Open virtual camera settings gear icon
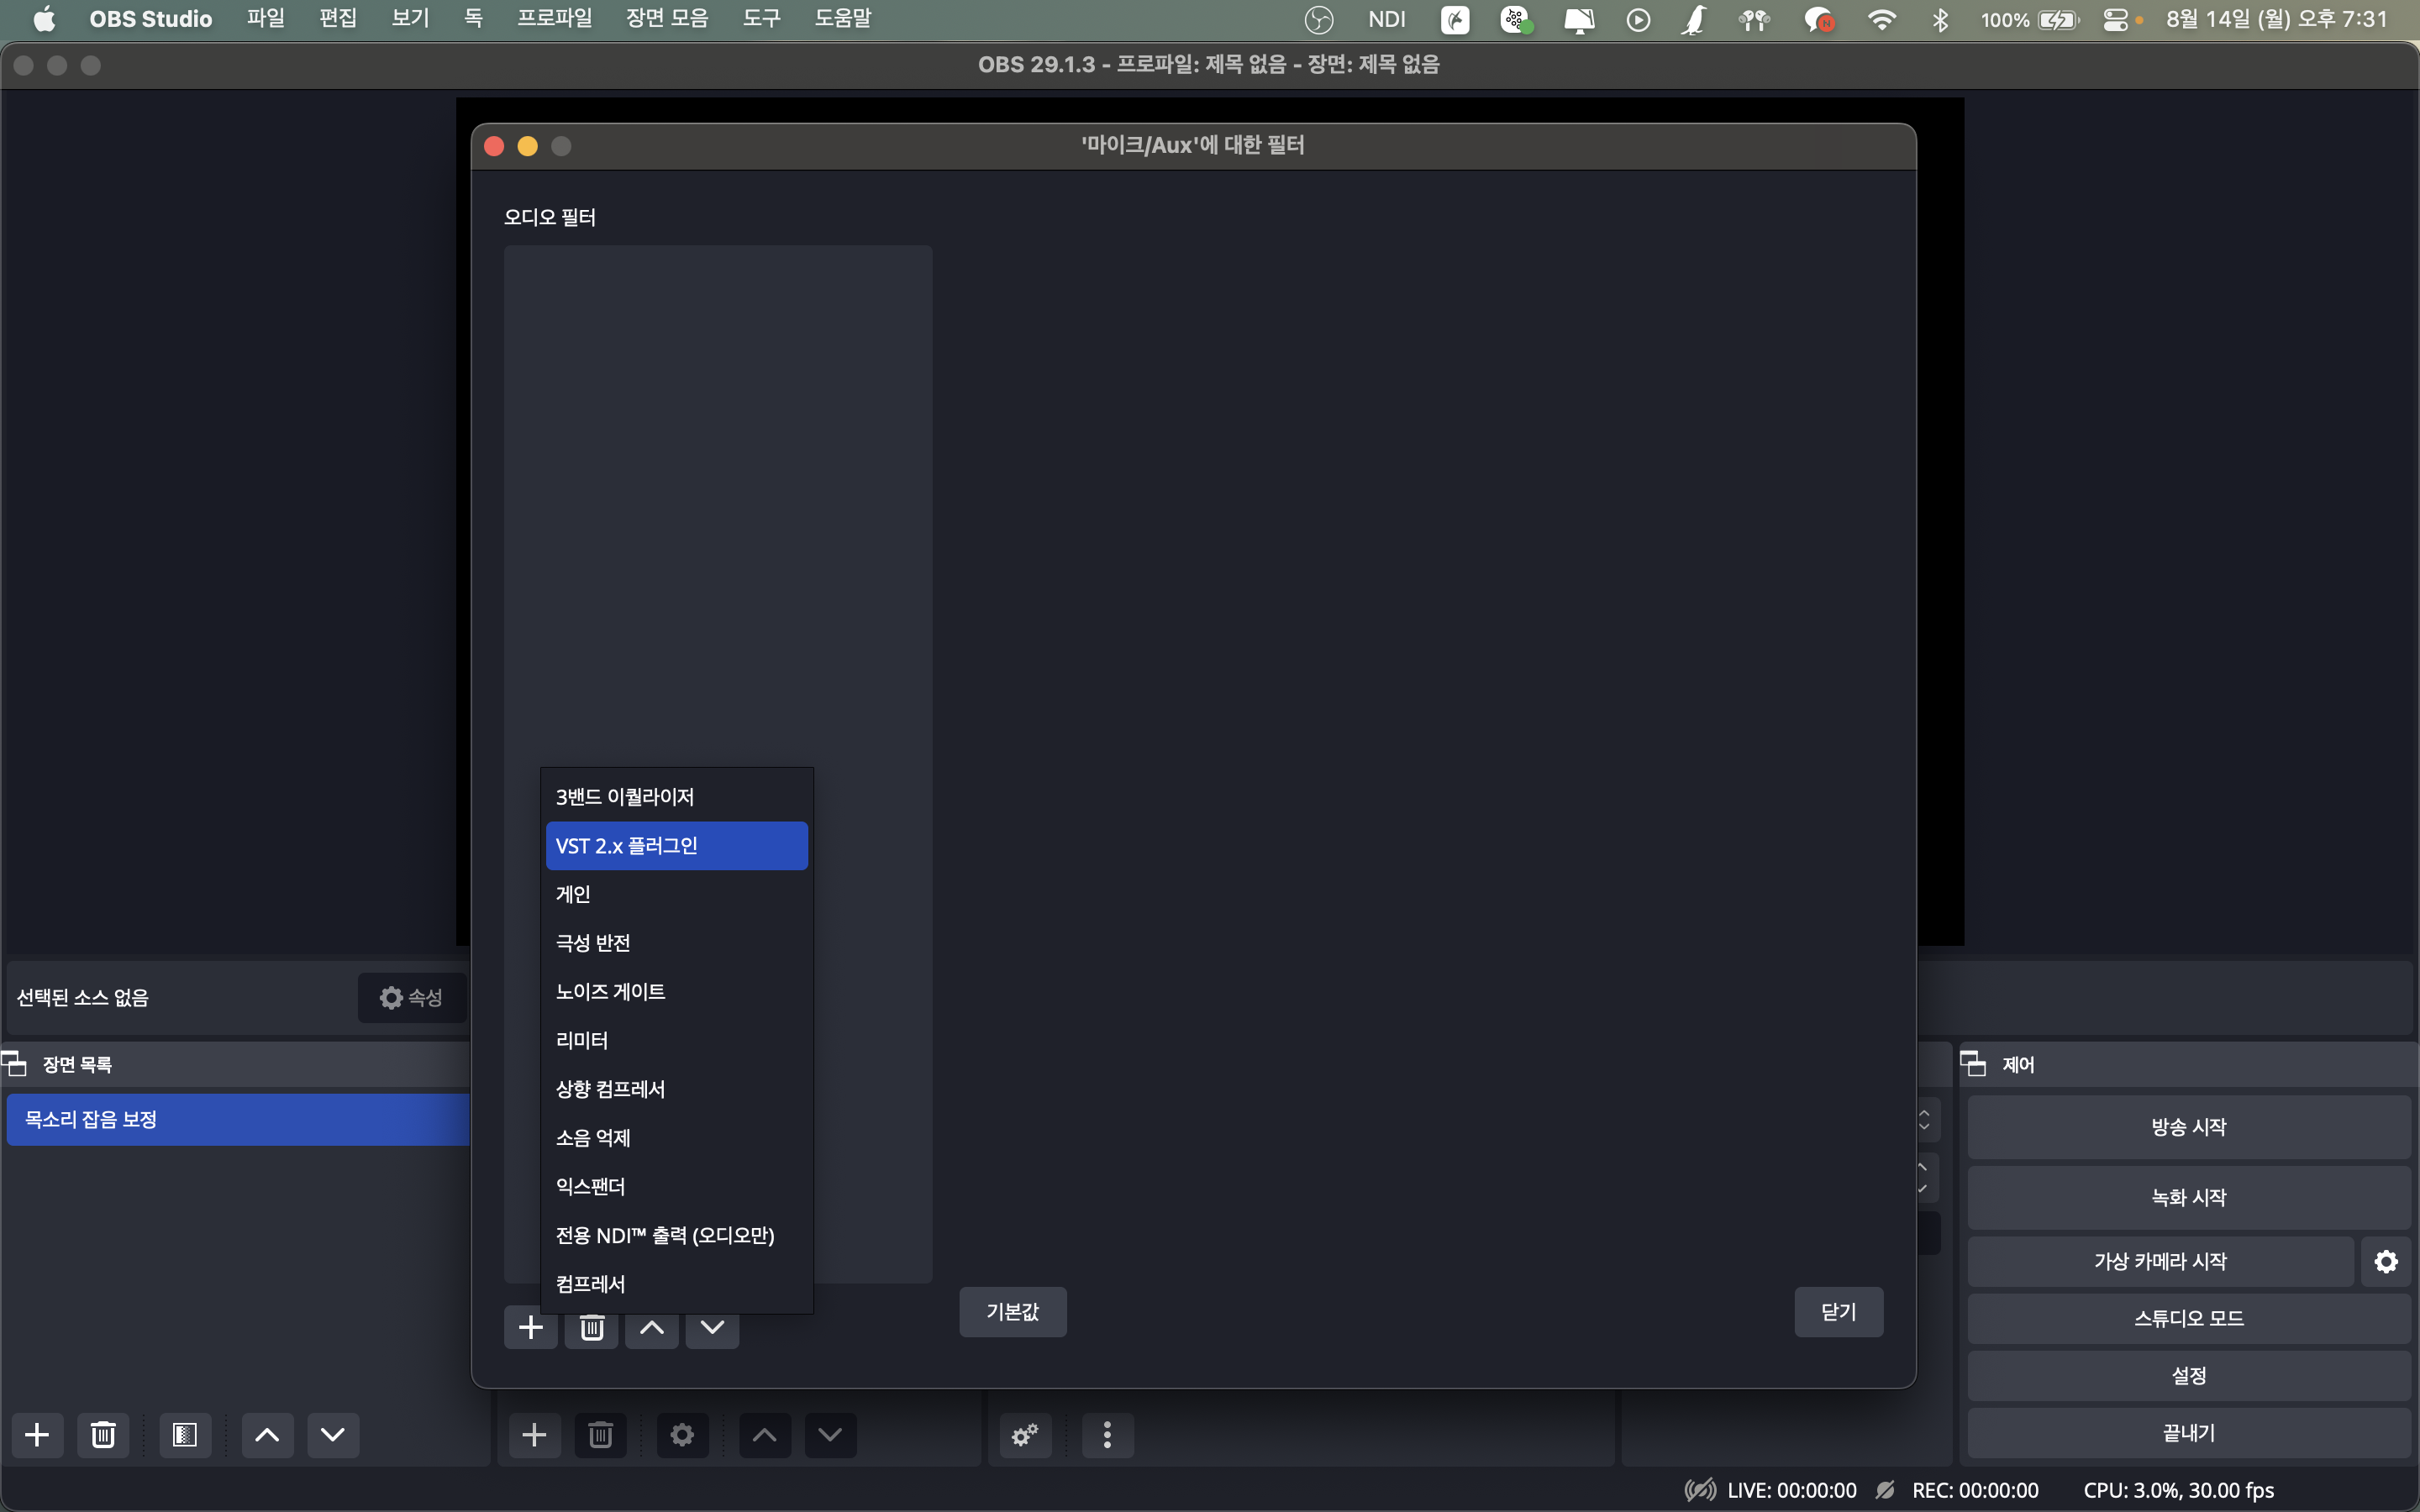Viewport: 2420px width, 1512px height. click(x=2386, y=1261)
